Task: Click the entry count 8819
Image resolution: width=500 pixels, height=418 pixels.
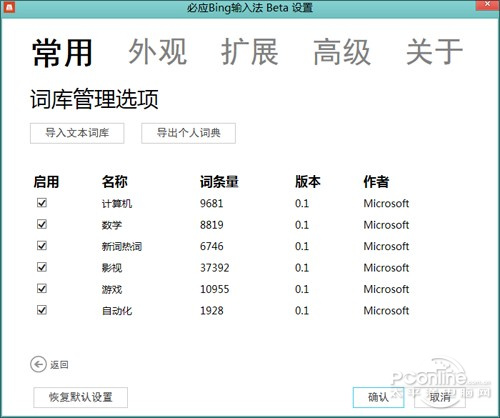Action: click(x=212, y=225)
